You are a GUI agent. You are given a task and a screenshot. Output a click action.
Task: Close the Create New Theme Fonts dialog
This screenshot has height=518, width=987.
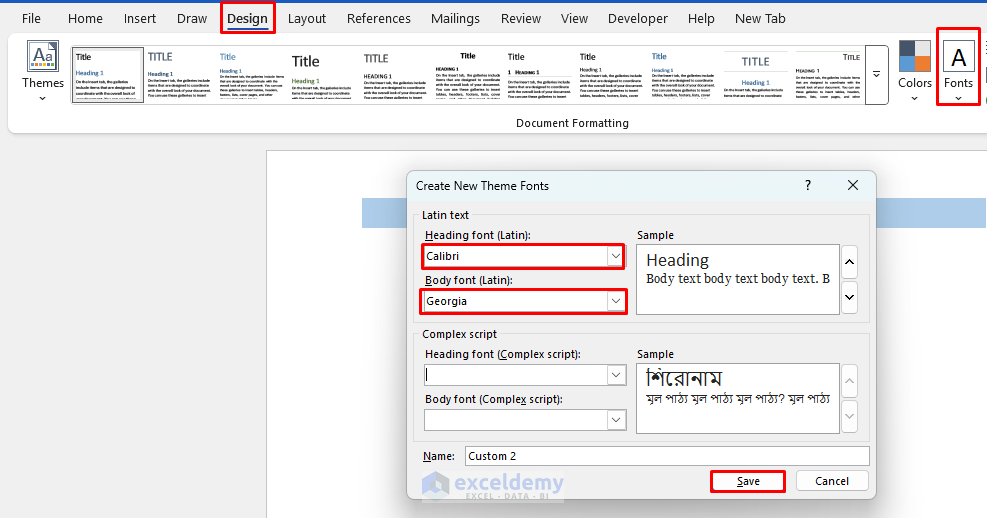click(852, 185)
